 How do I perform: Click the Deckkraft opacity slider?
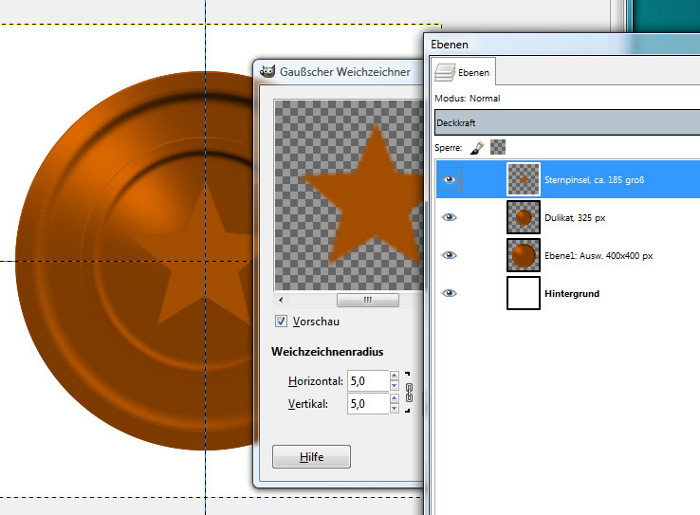tap(567, 122)
